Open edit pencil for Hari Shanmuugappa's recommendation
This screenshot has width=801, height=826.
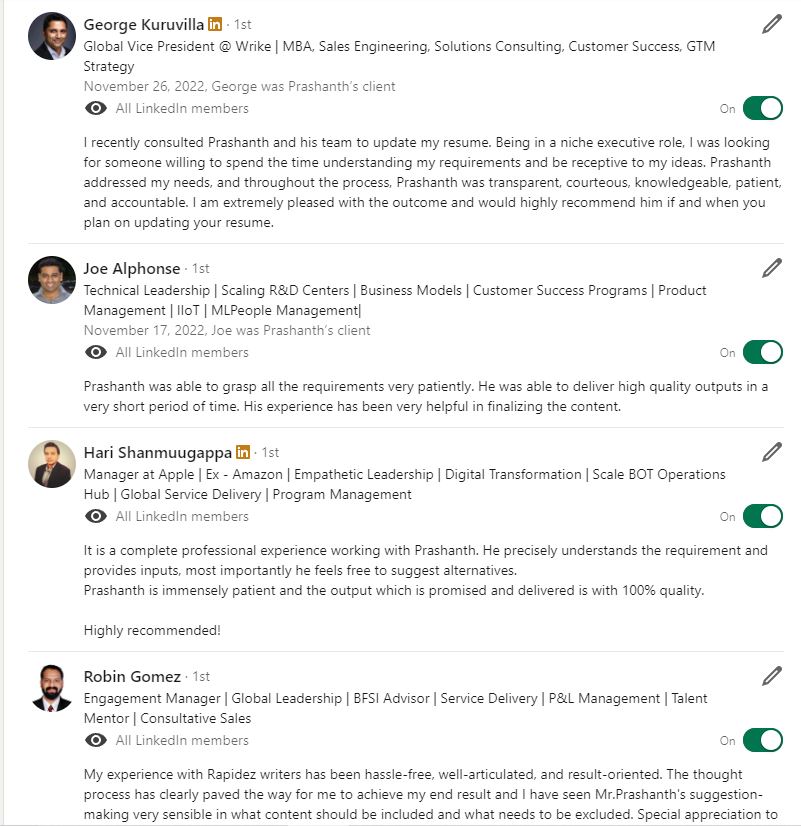click(x=771, y=452)
